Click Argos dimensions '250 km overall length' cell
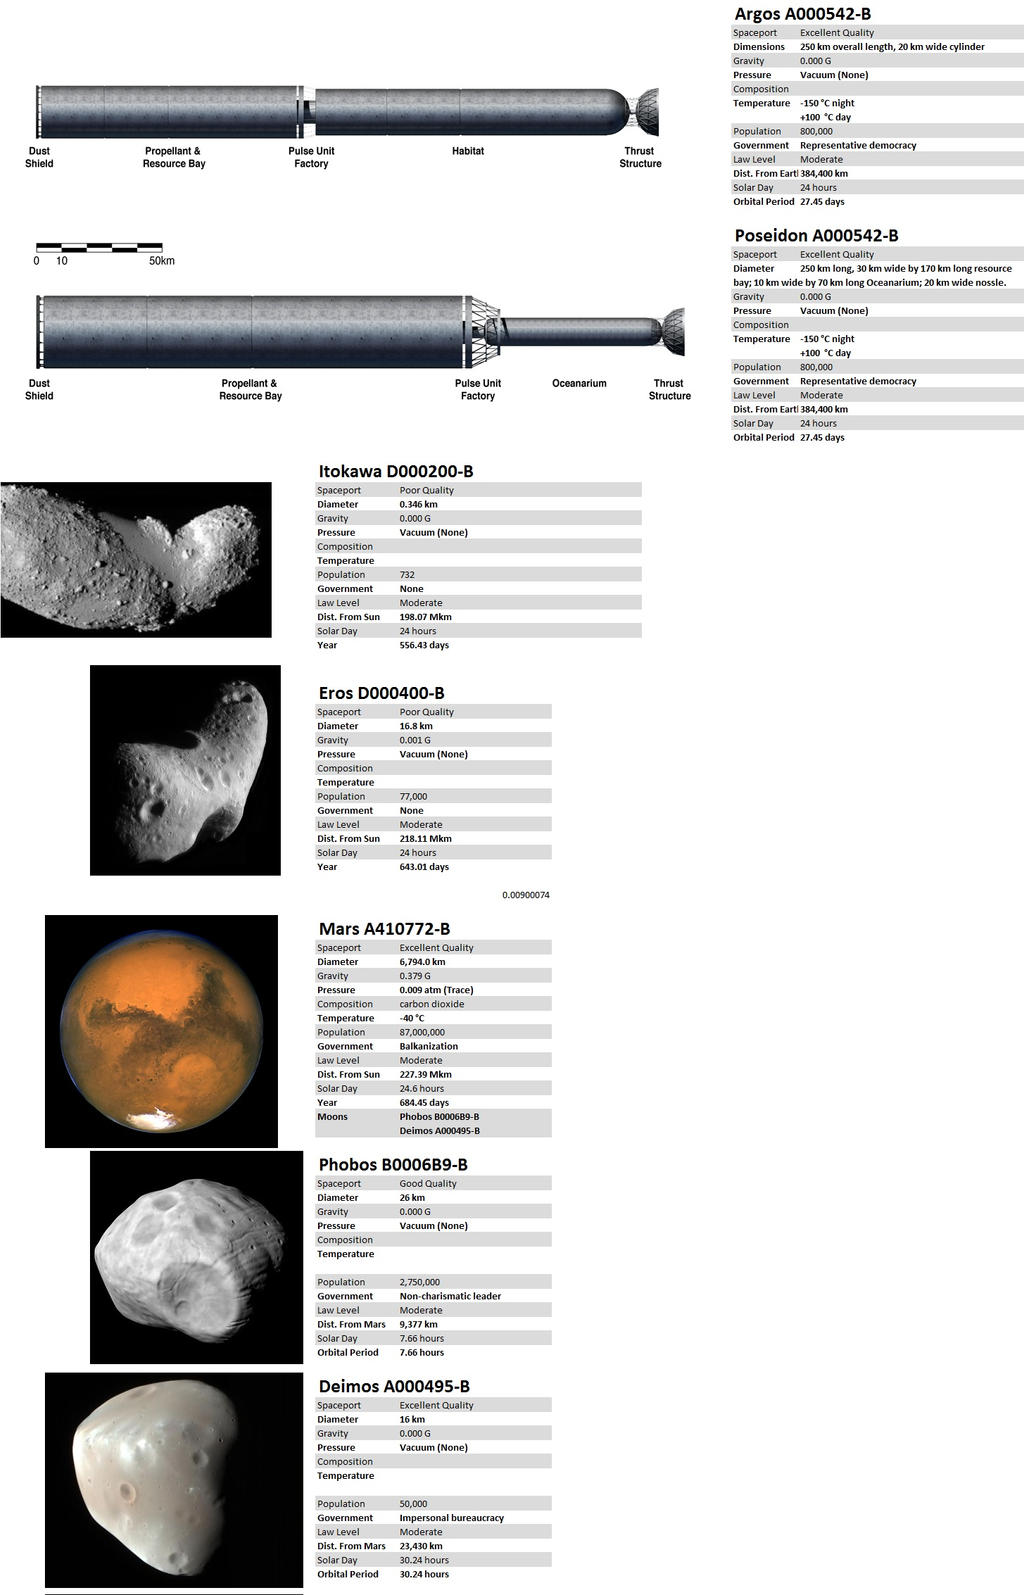The width and height of the screenshot is (1024, 1595). 892,47
